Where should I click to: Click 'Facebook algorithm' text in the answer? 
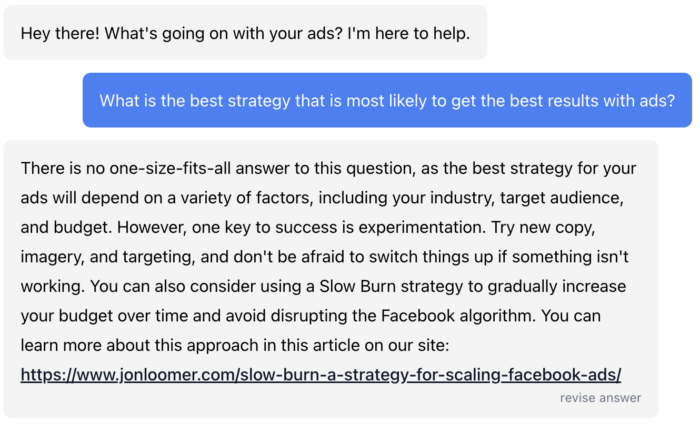tap(458, 315)
